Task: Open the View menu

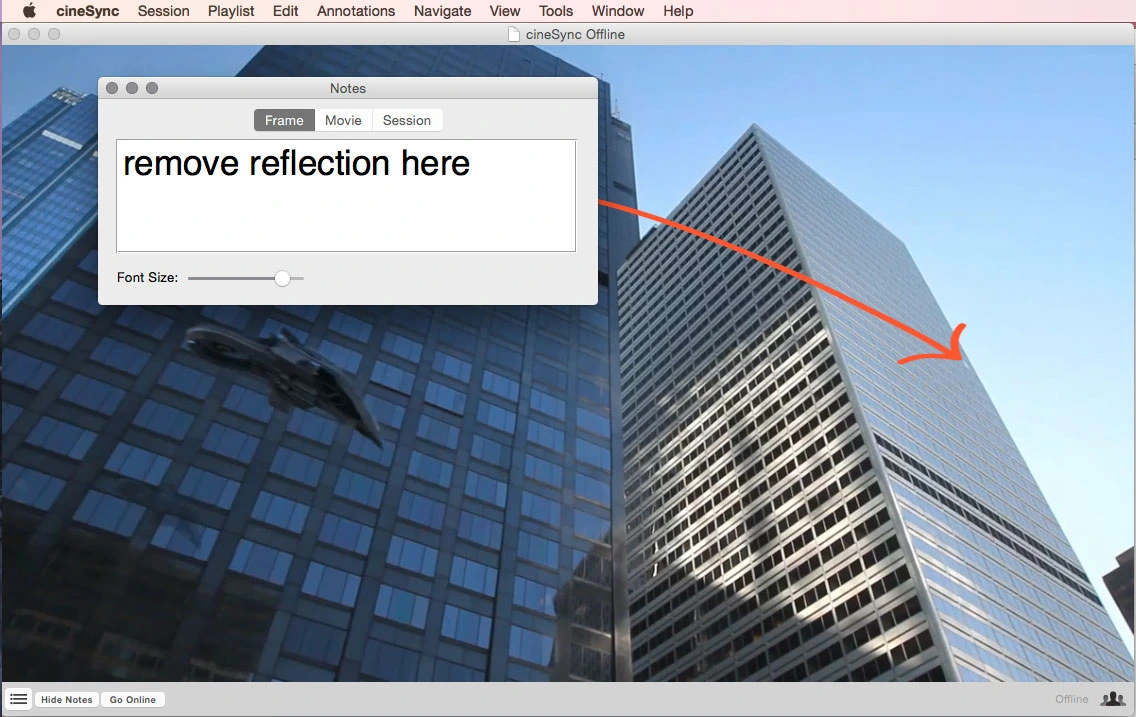Action: coord(504,11)
